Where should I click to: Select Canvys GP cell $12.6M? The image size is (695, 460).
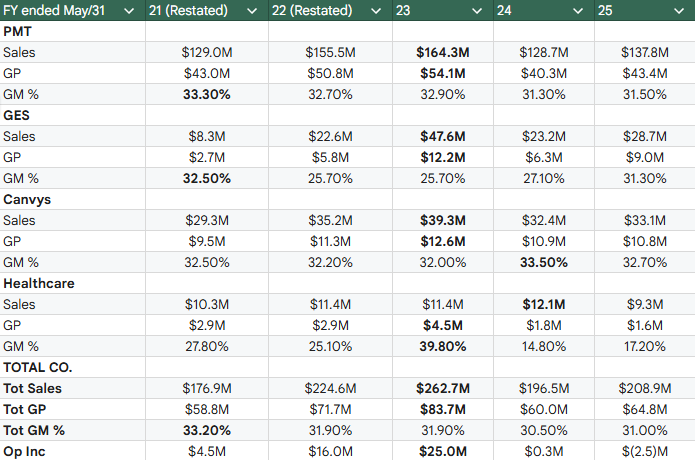click(x=443, y=241)
